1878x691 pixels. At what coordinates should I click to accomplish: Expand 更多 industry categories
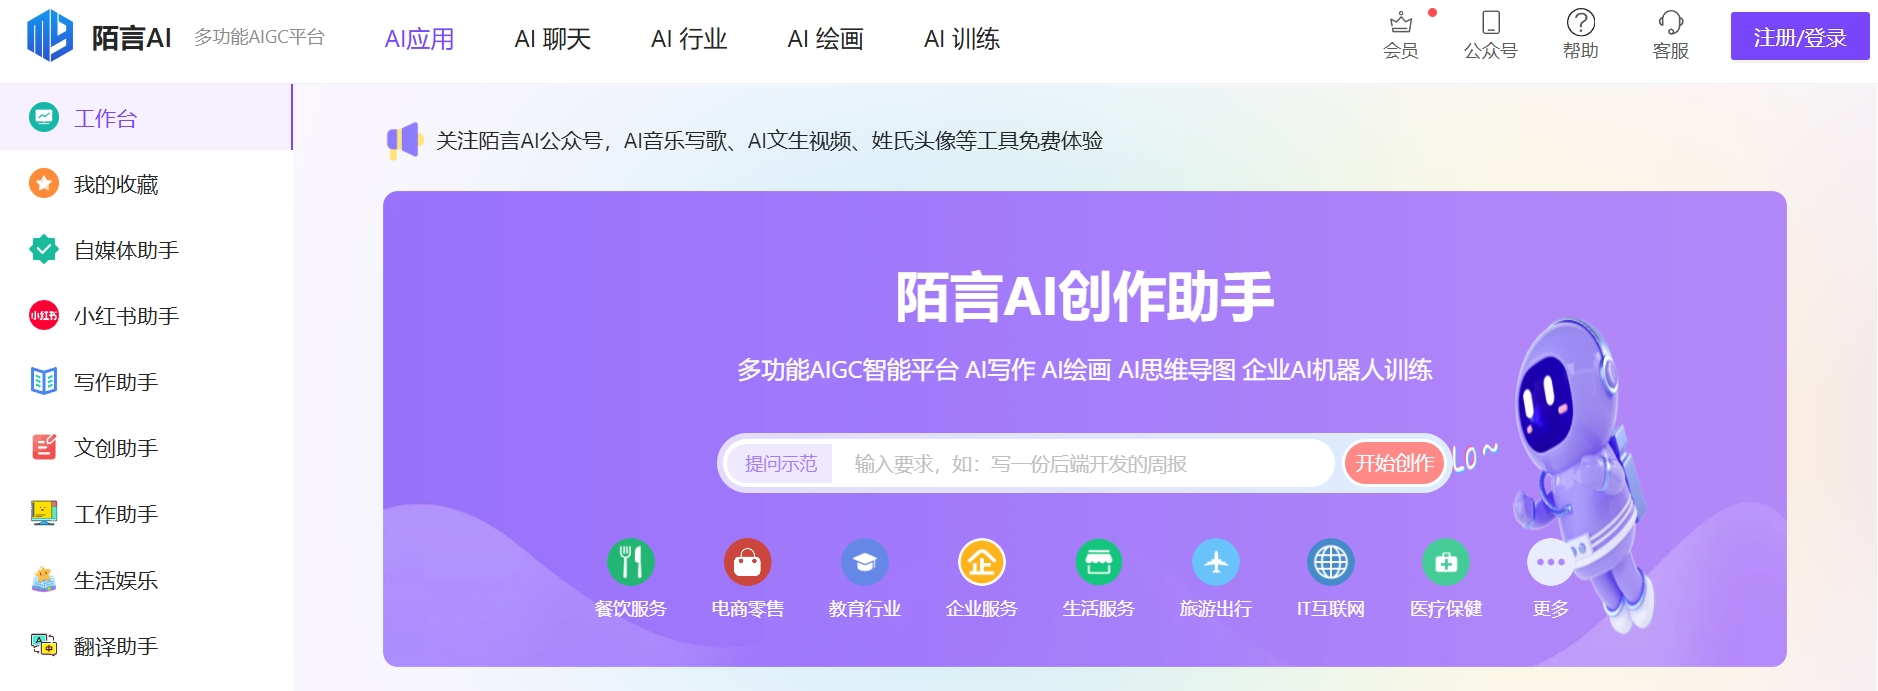(1550, 563)
